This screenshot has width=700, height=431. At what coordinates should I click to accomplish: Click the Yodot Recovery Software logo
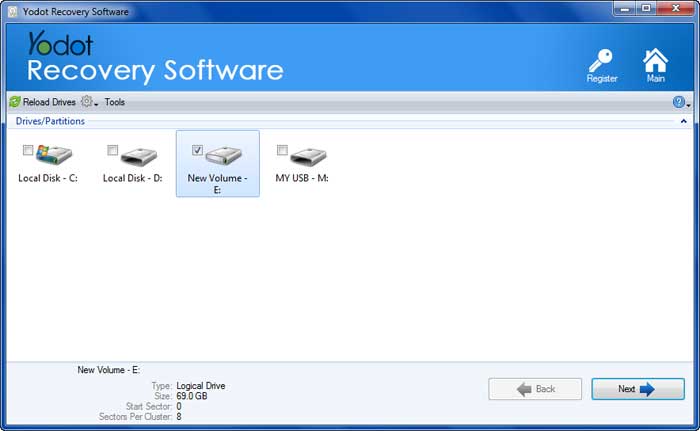[155, 57]
